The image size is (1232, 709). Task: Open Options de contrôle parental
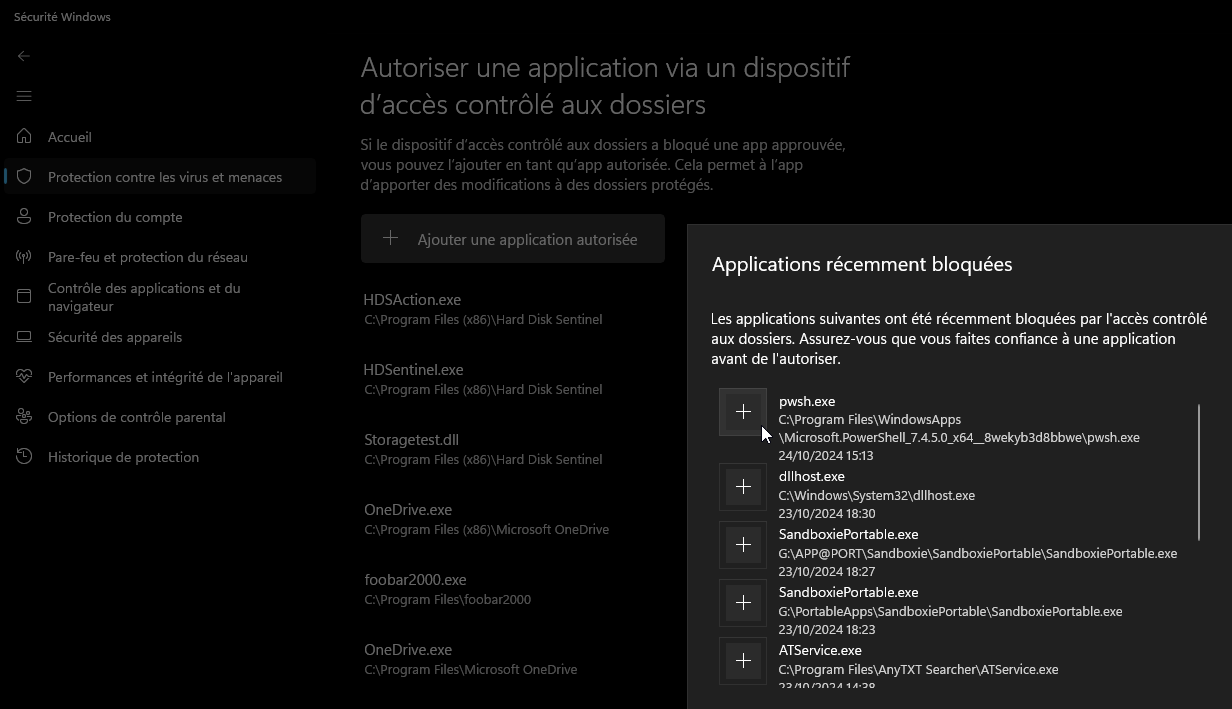137,417
